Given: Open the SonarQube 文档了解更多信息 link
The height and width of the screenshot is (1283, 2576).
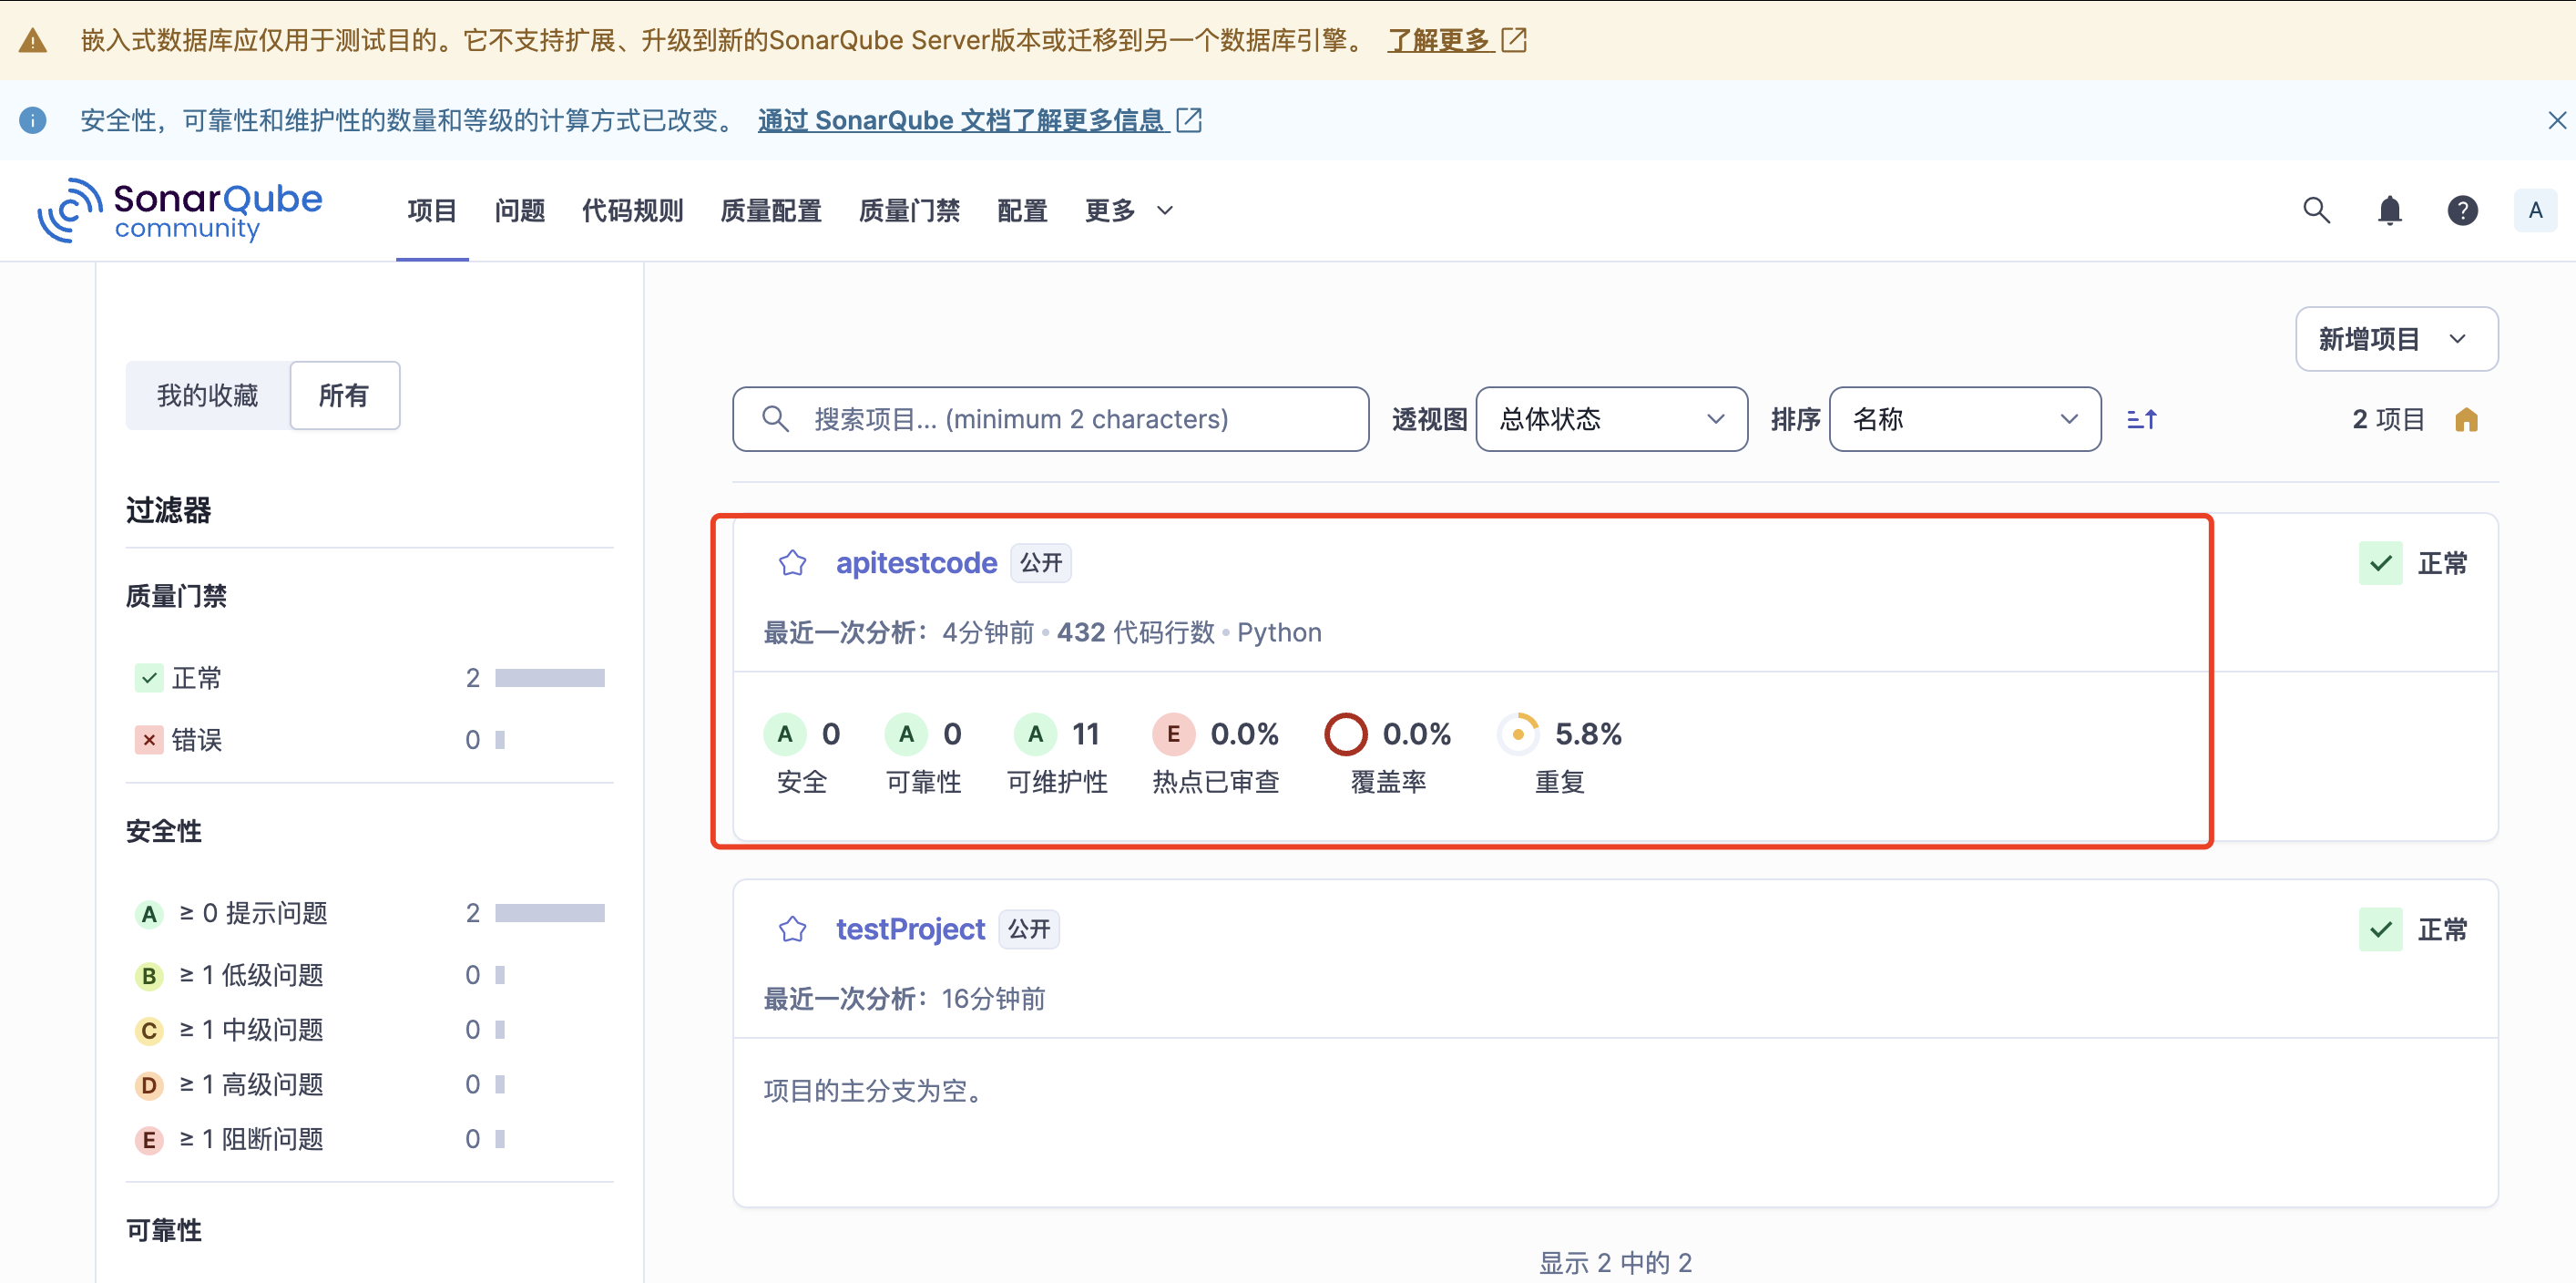Looking at the screenshot, I should pyautogui.click(x=962, y=120).
